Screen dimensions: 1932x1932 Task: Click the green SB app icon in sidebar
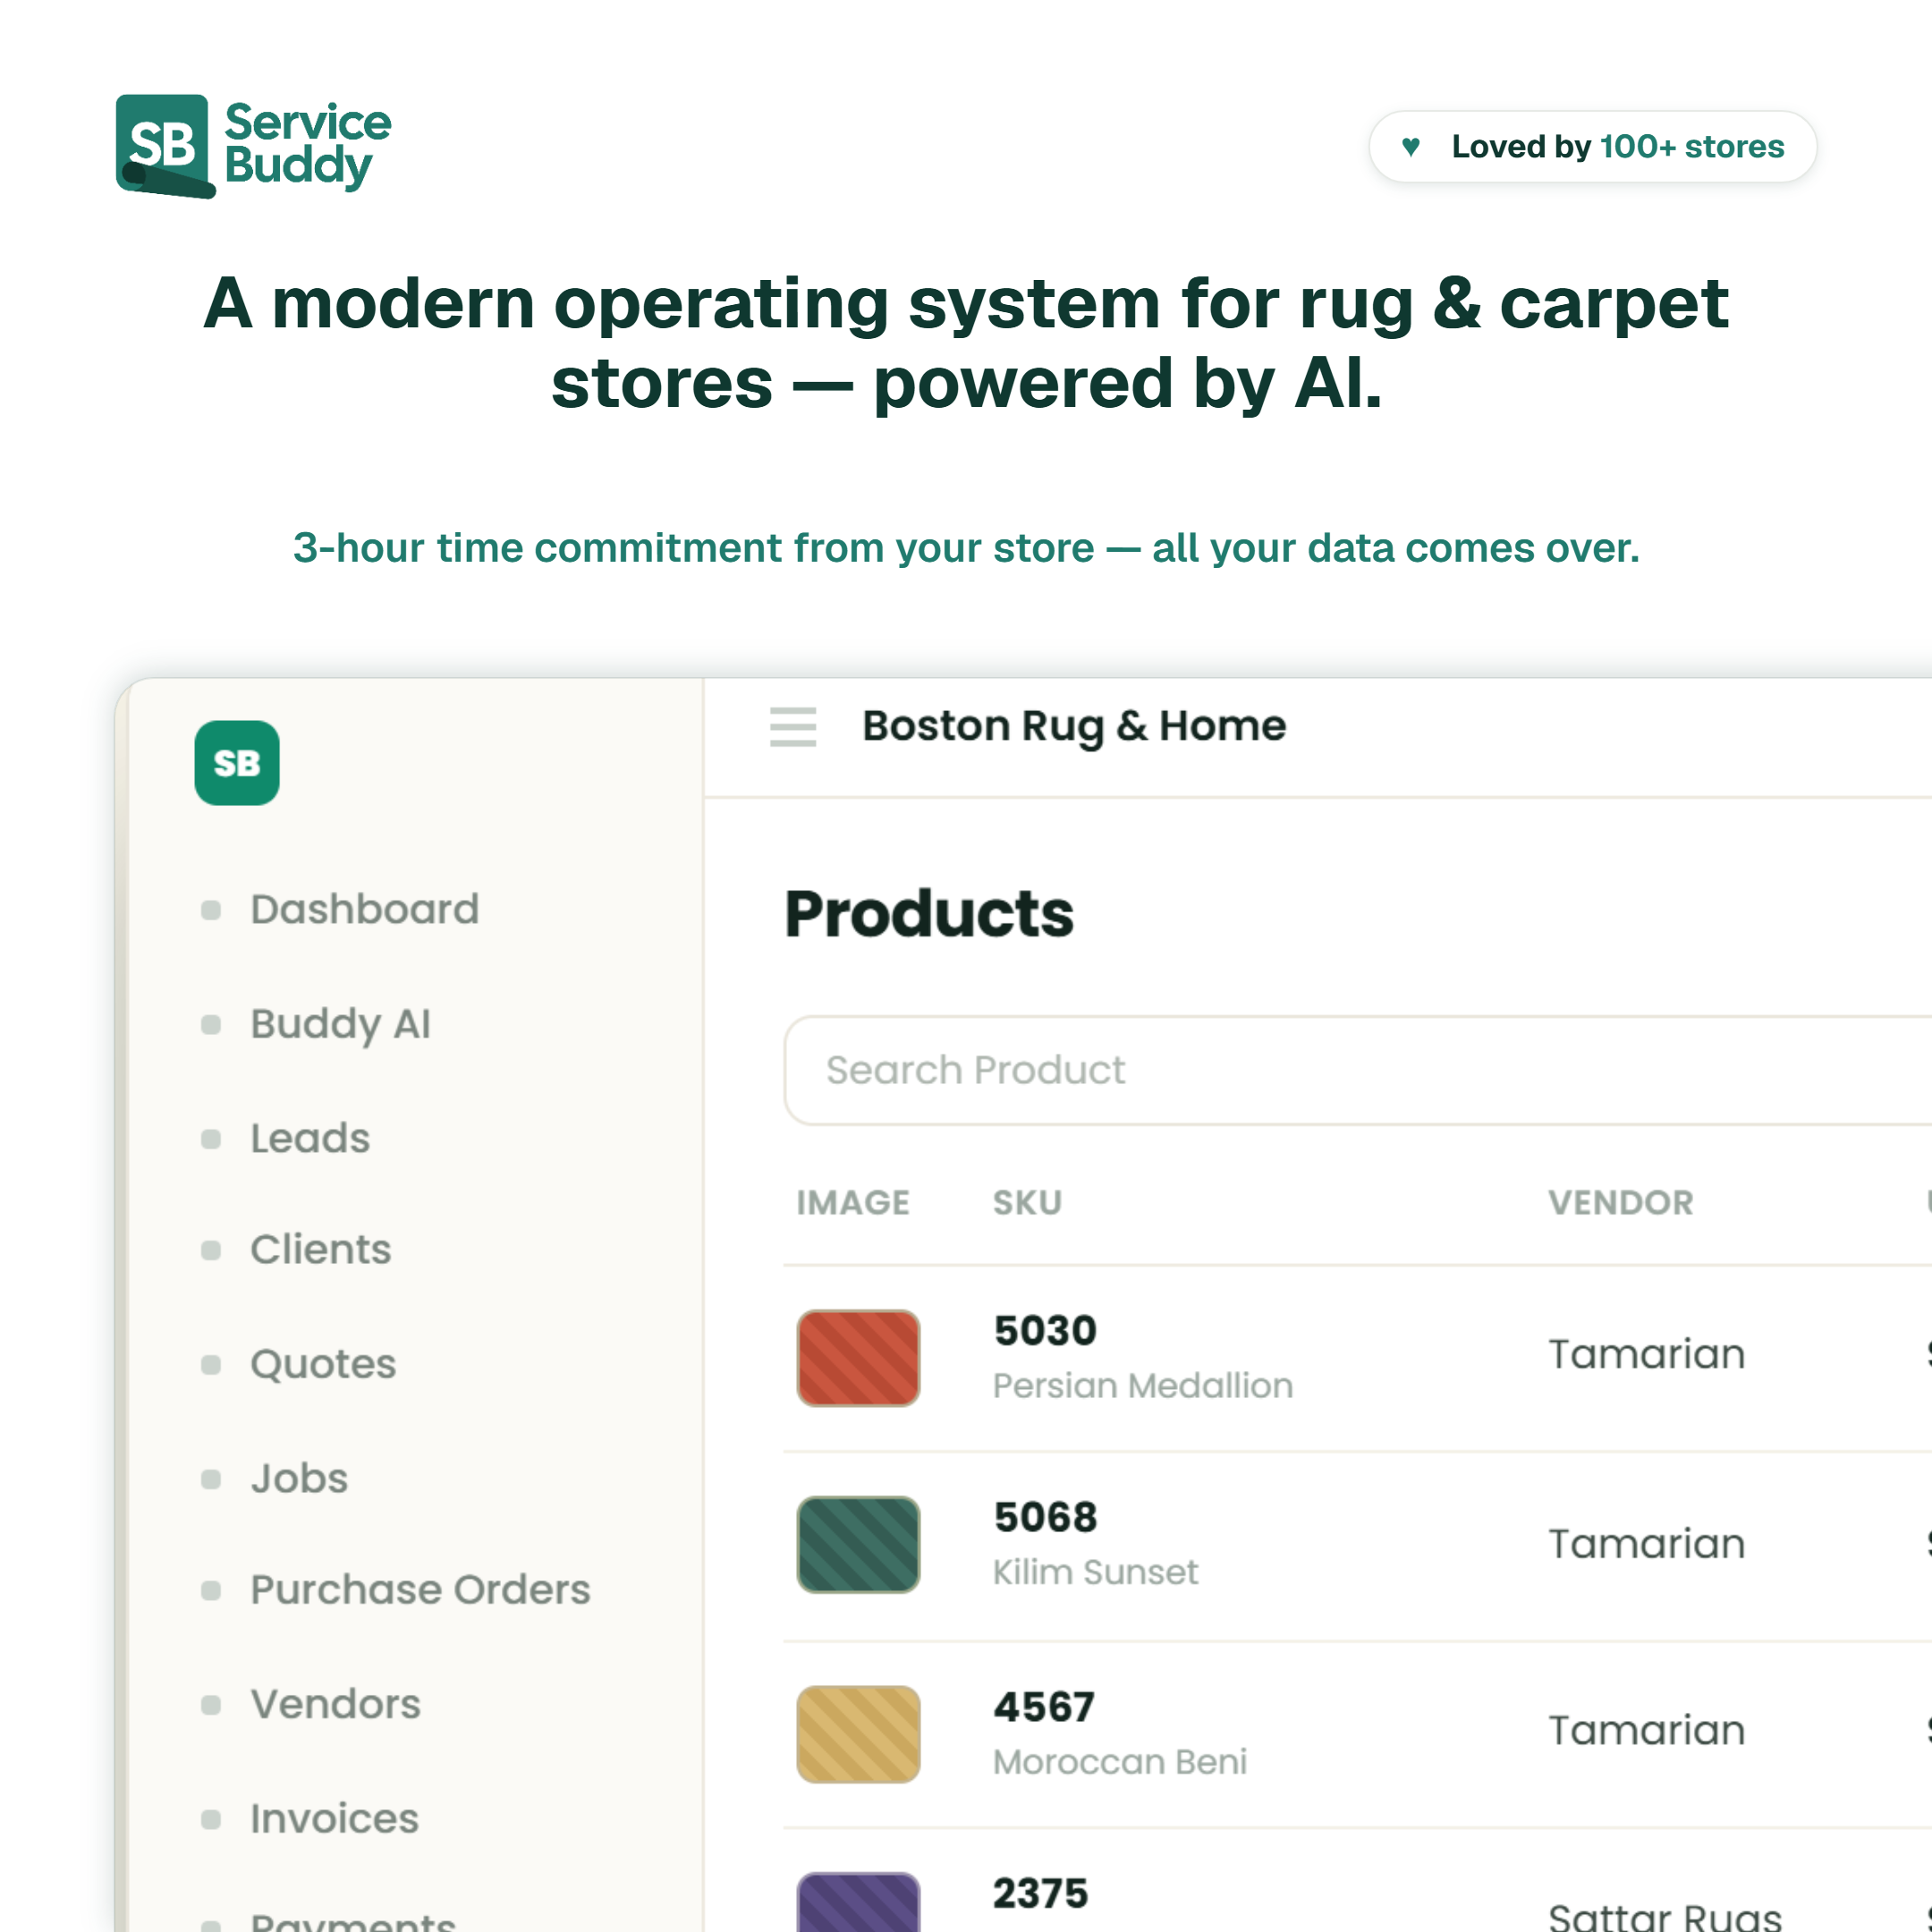[x=237, y=763]
